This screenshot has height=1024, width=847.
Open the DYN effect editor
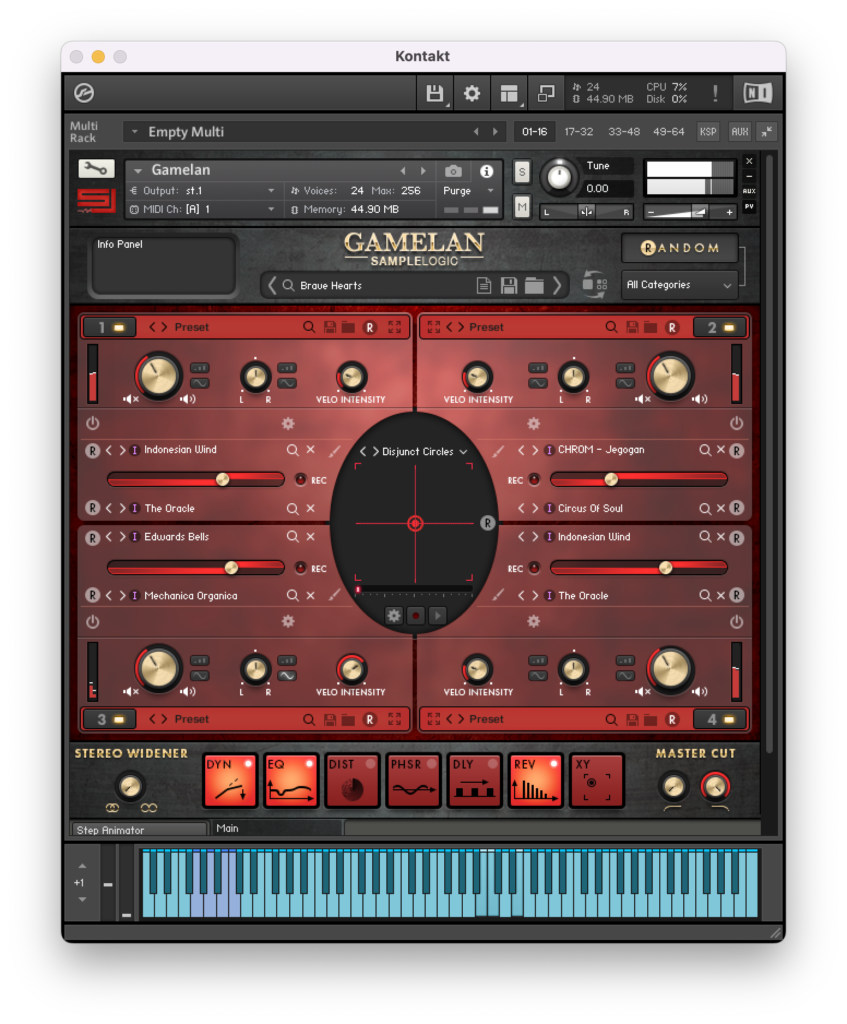231,781
